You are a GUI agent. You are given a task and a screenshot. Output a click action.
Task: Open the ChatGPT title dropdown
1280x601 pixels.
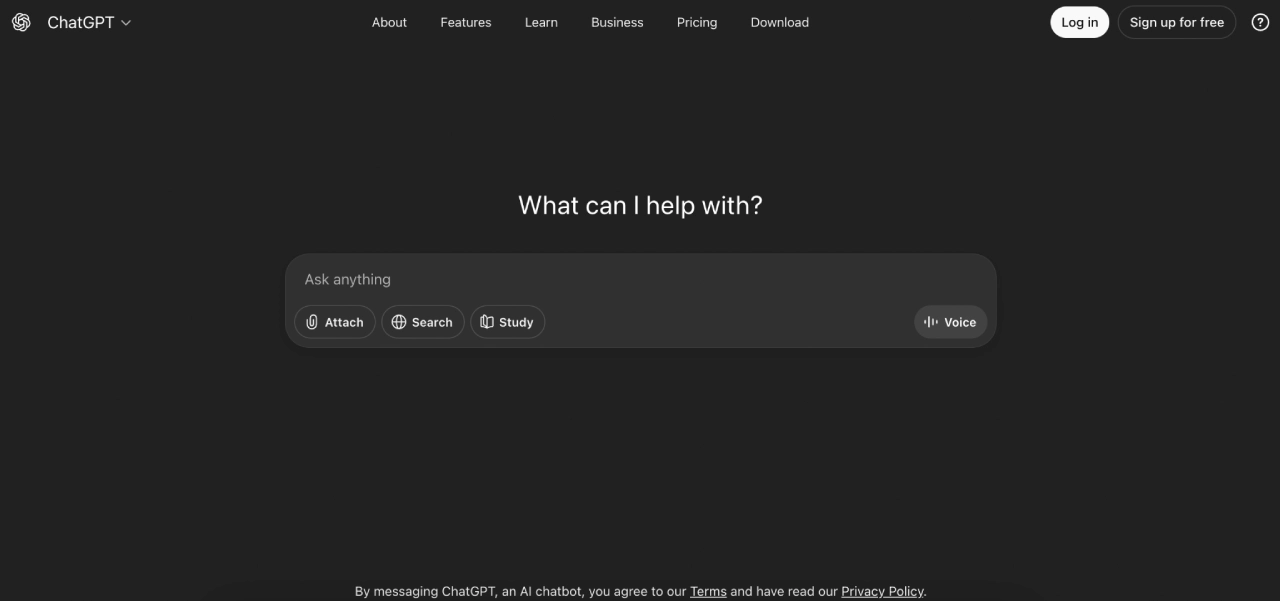pos(81,22)
